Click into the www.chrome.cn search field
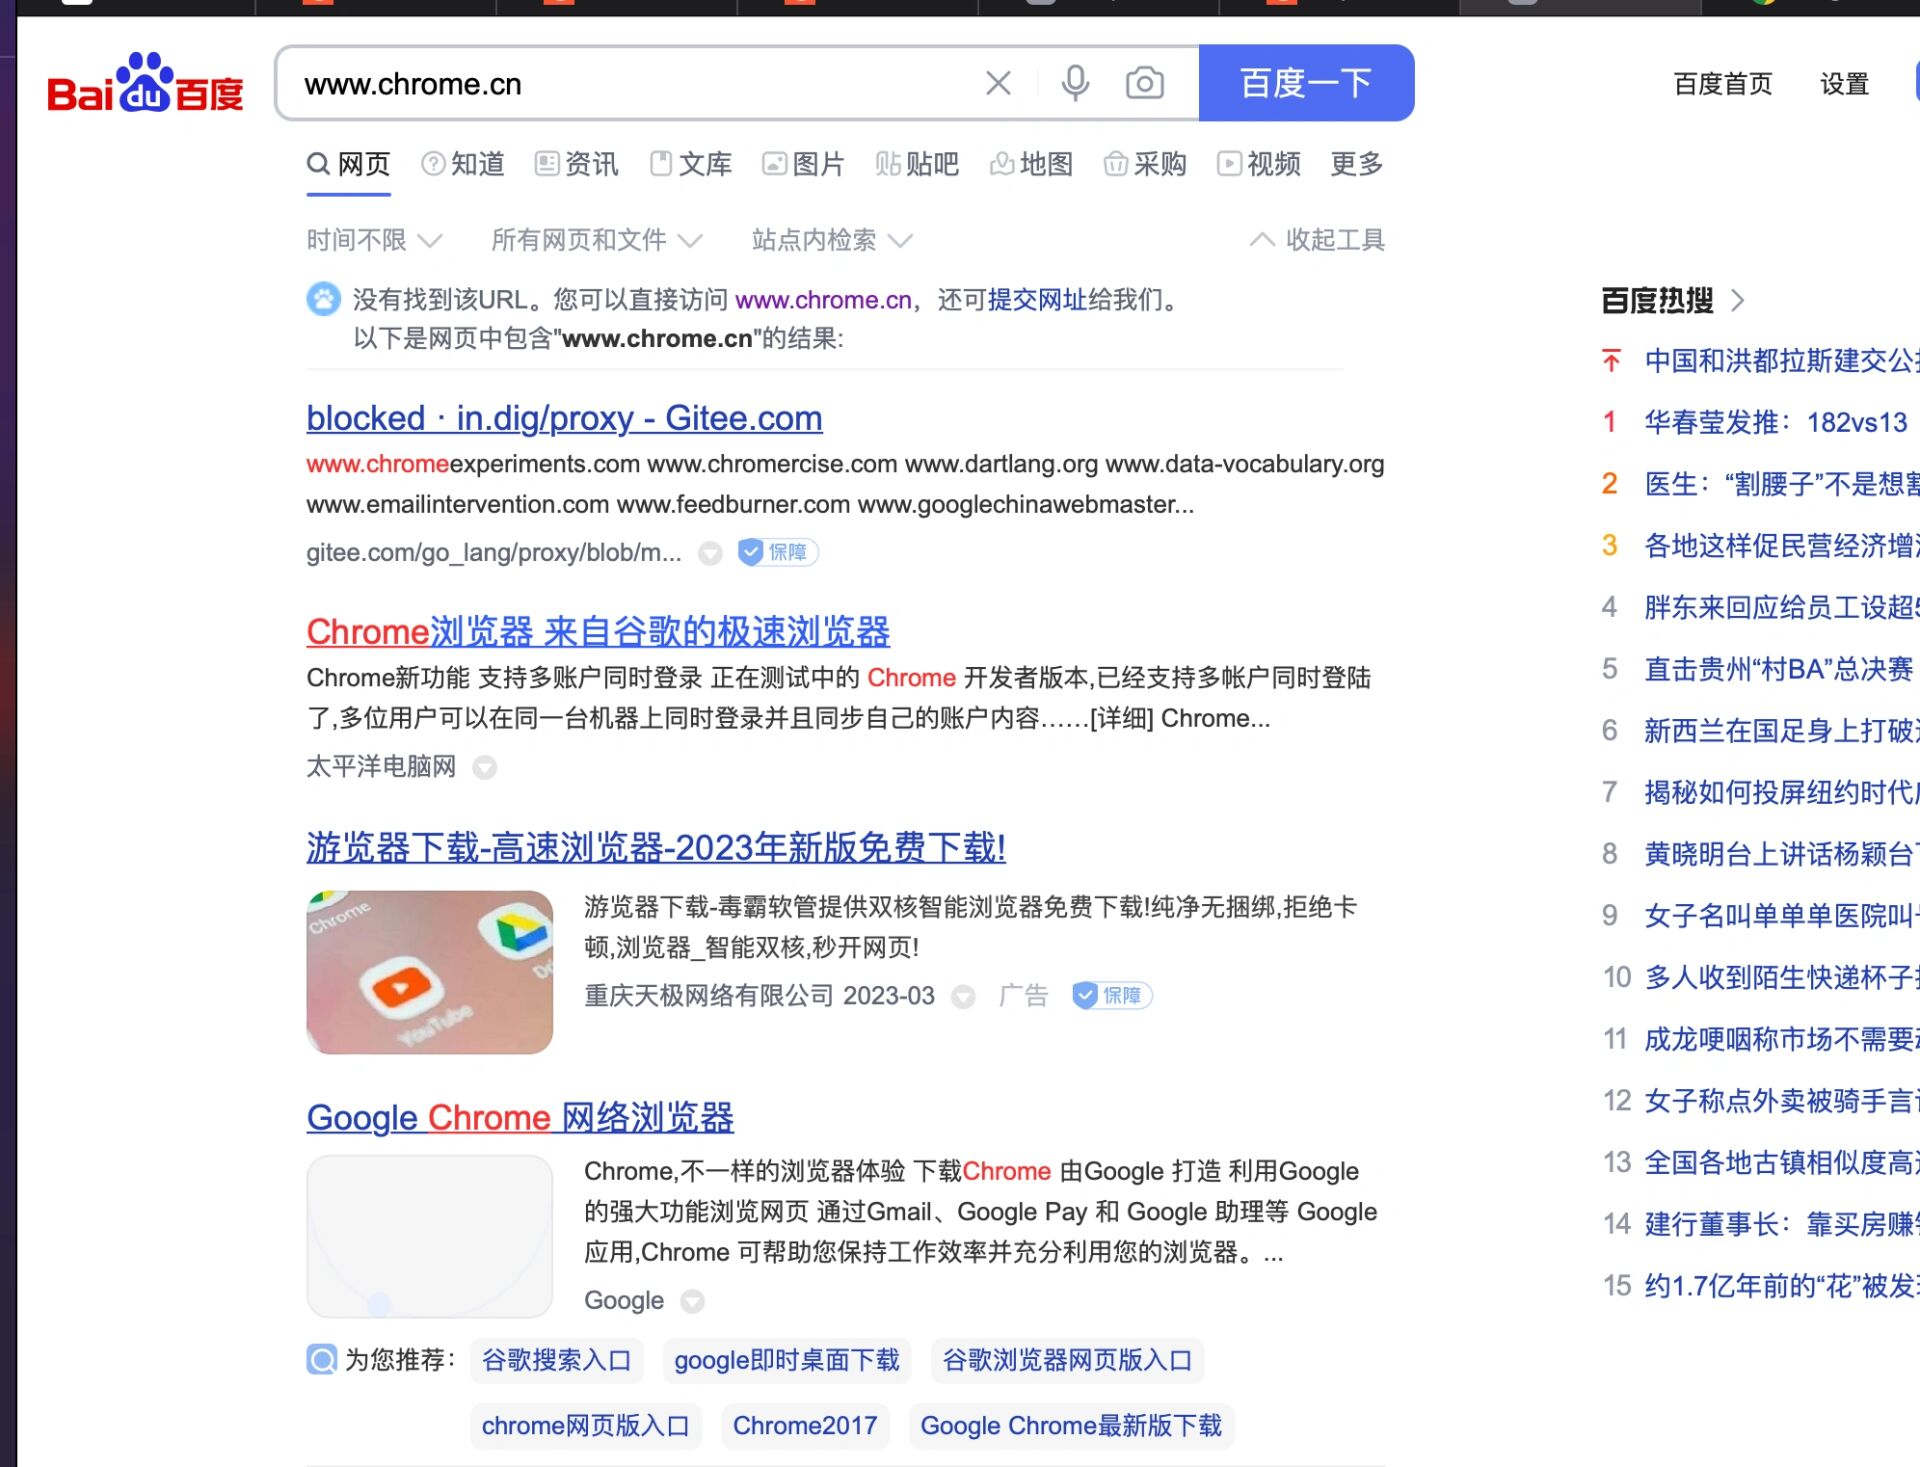Image resolution: width=1920 pixels, height=1467 pixels. pos(630,83)
